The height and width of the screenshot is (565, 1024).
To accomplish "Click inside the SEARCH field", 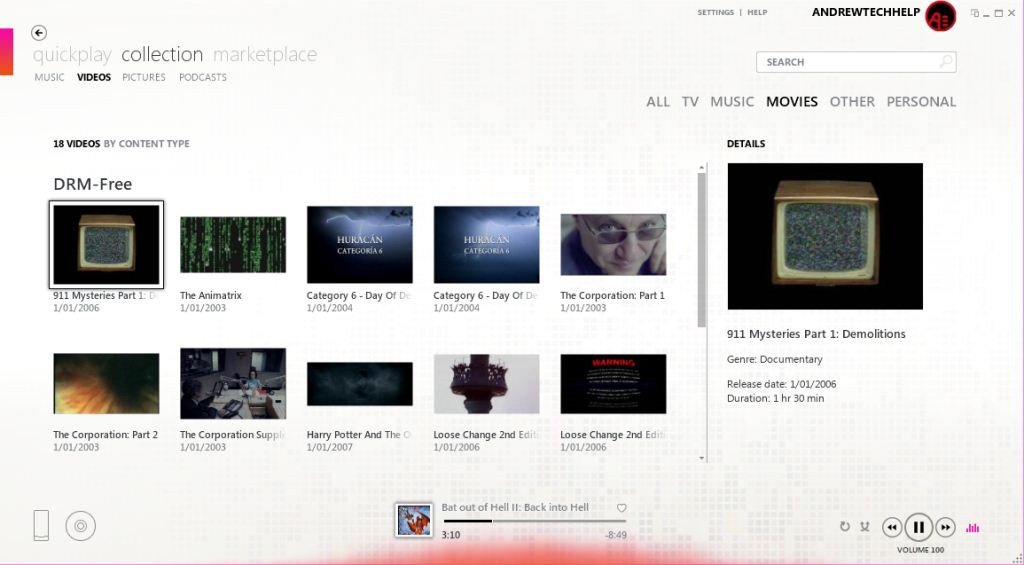I will [856, 62].
